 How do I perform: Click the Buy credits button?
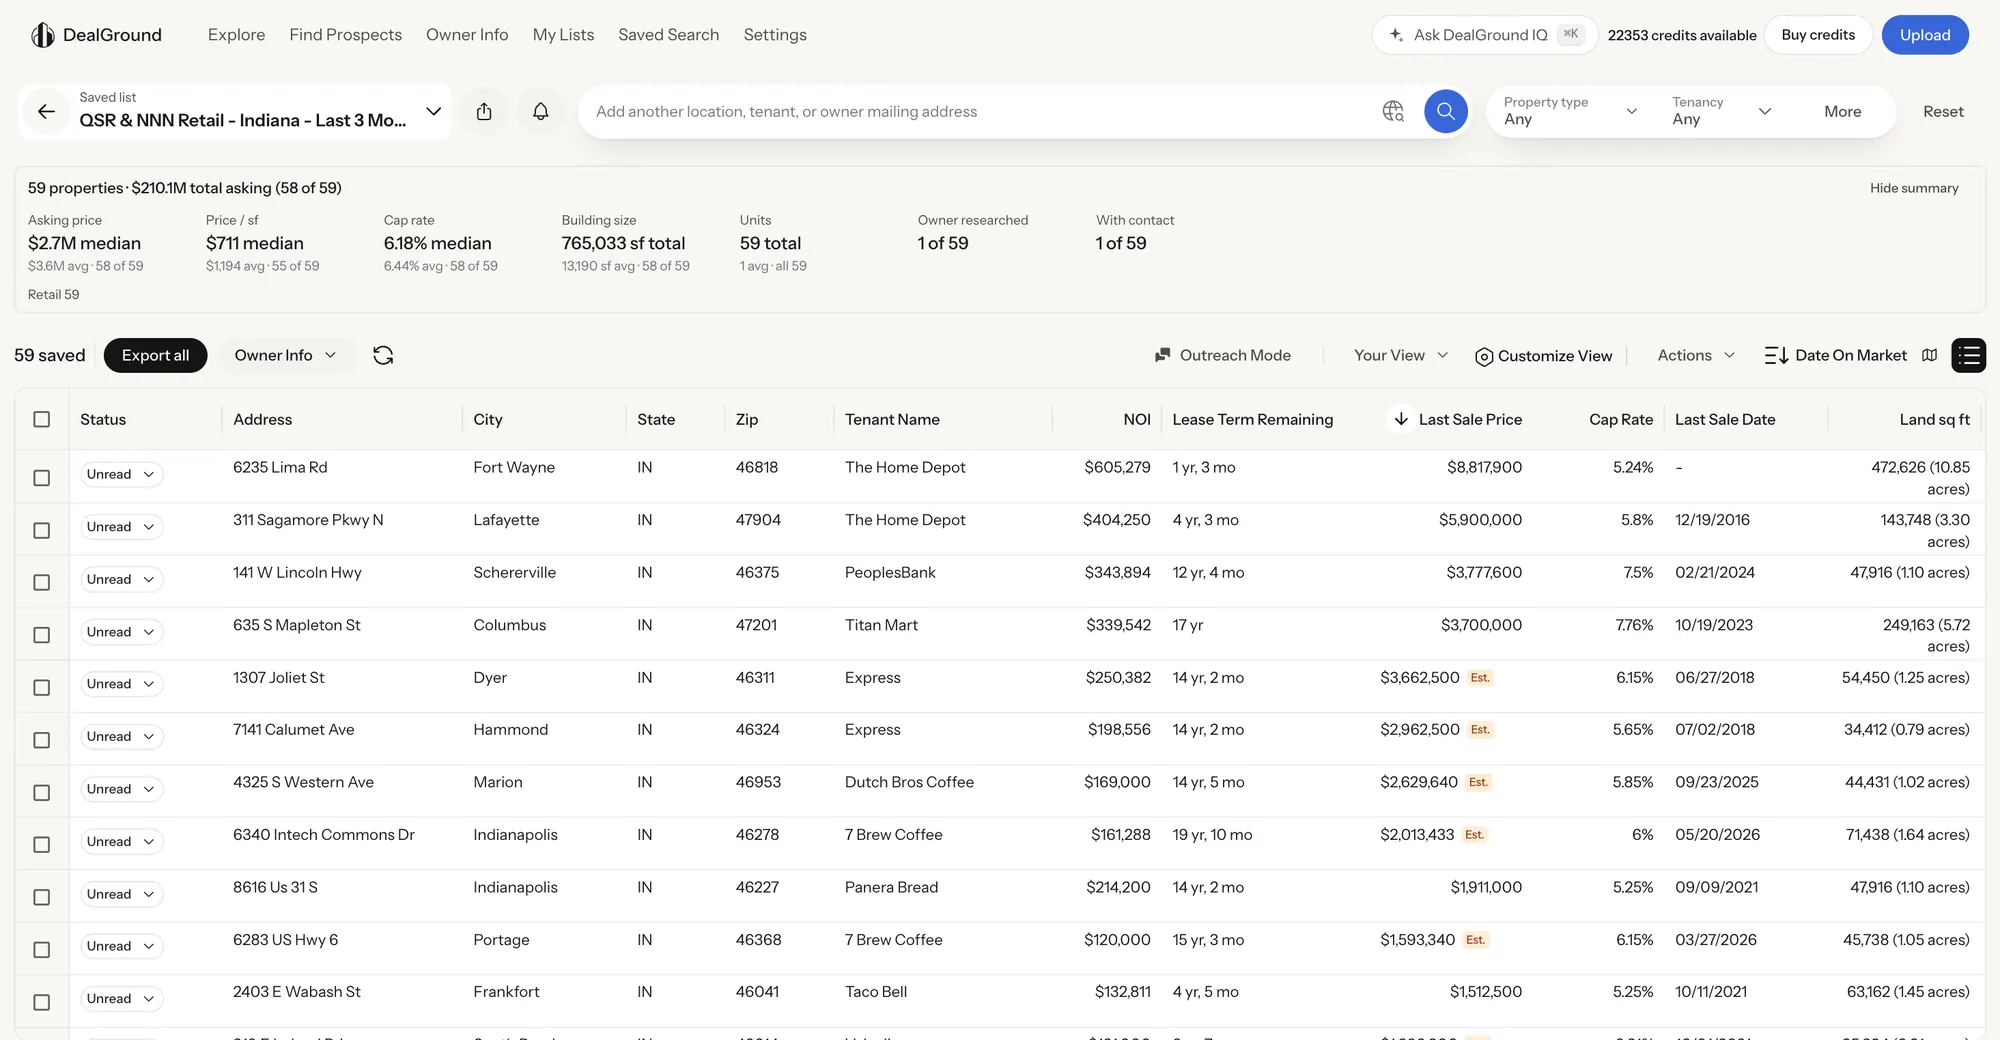[1818, 35]
